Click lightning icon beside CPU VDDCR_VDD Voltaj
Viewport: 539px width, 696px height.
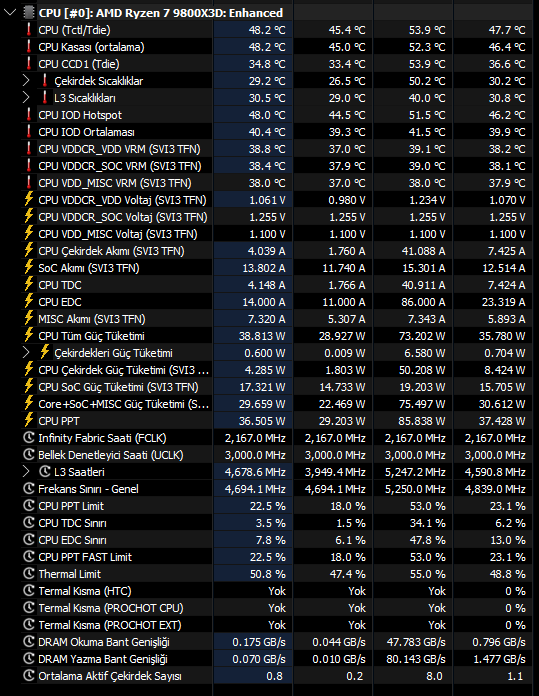(29, 199)
